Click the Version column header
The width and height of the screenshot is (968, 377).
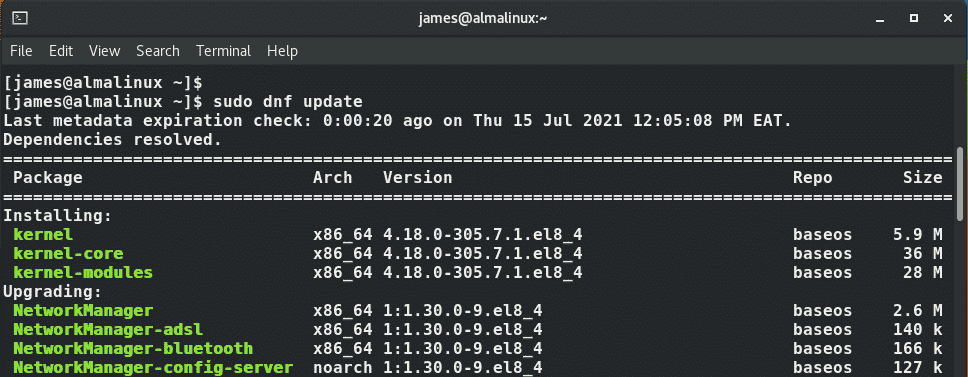coord(417,178)
